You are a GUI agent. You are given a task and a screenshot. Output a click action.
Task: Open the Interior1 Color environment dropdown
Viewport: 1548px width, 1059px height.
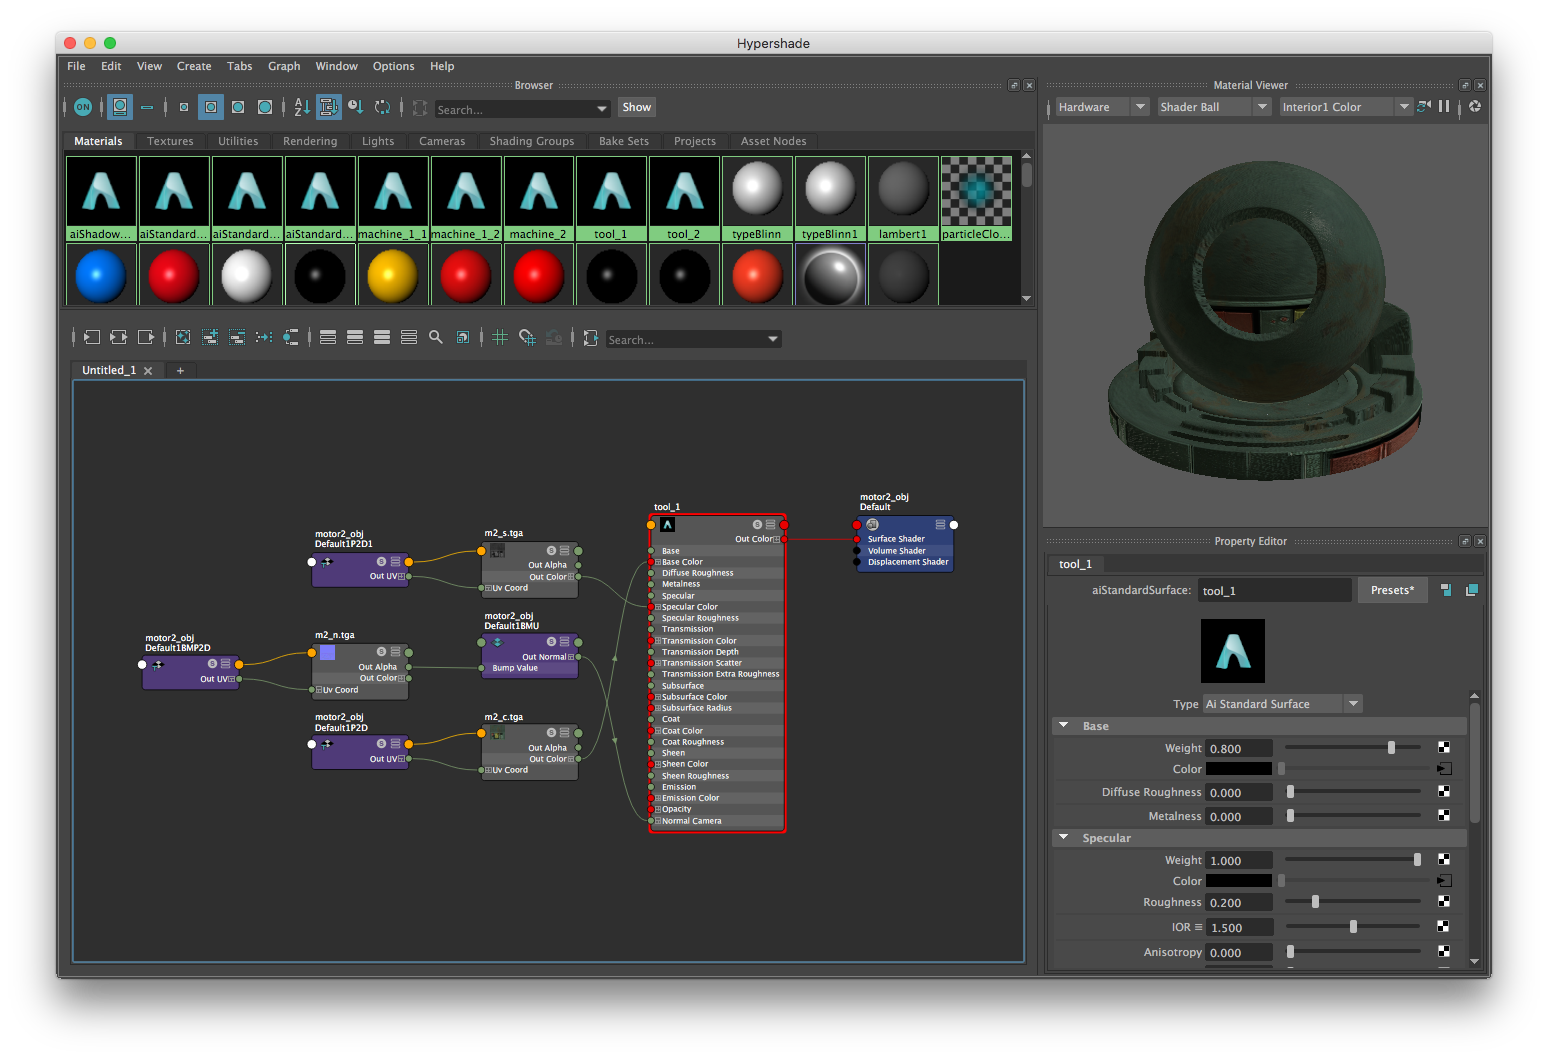(1346, 107)
